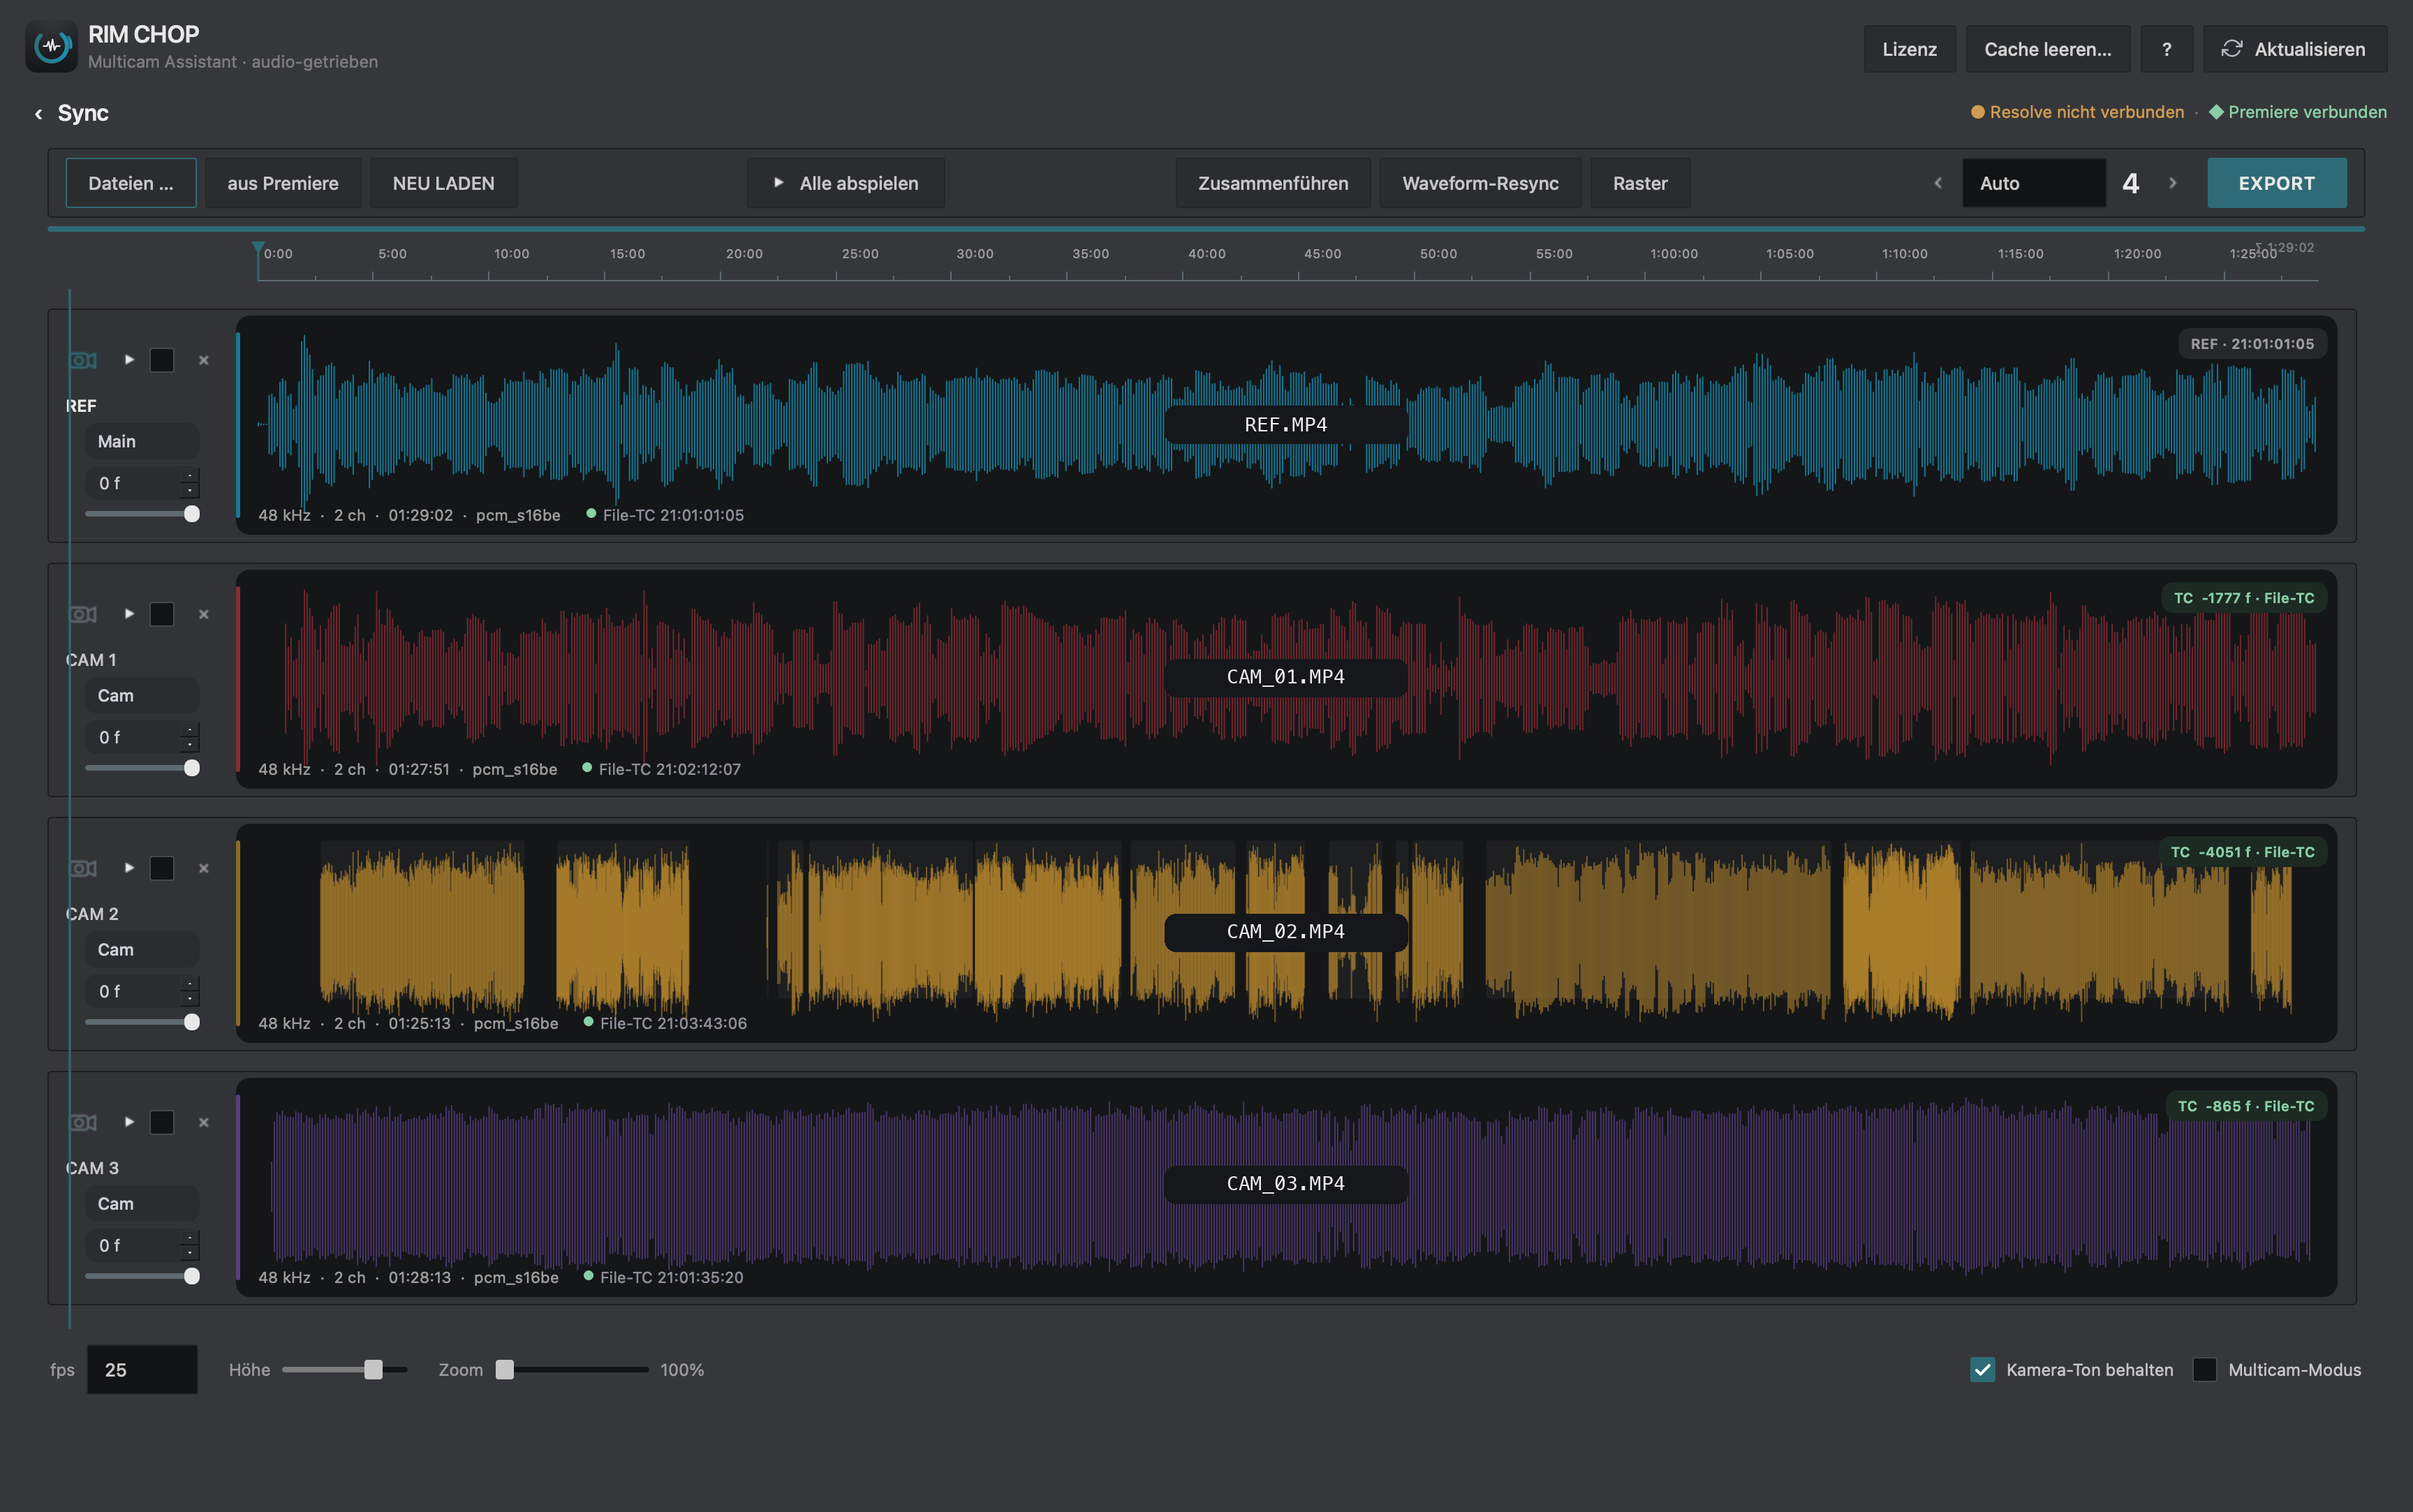
Task: Step to previous value with left chevron near Auto
Action: [1938, 183]
